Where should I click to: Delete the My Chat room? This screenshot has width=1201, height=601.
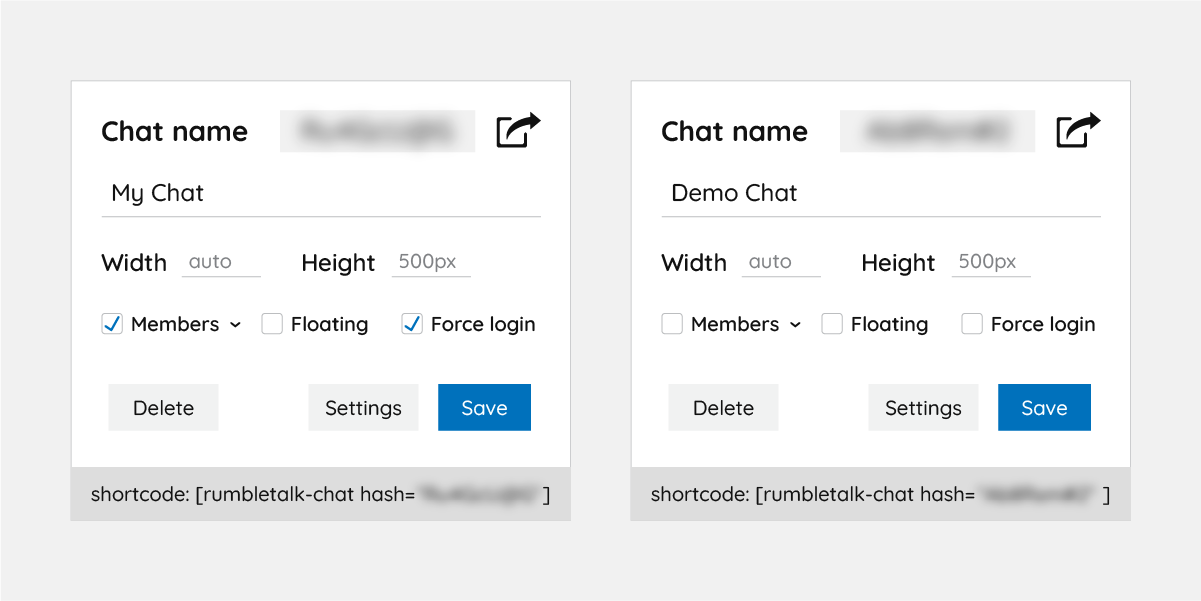click(x=163, y=407)
